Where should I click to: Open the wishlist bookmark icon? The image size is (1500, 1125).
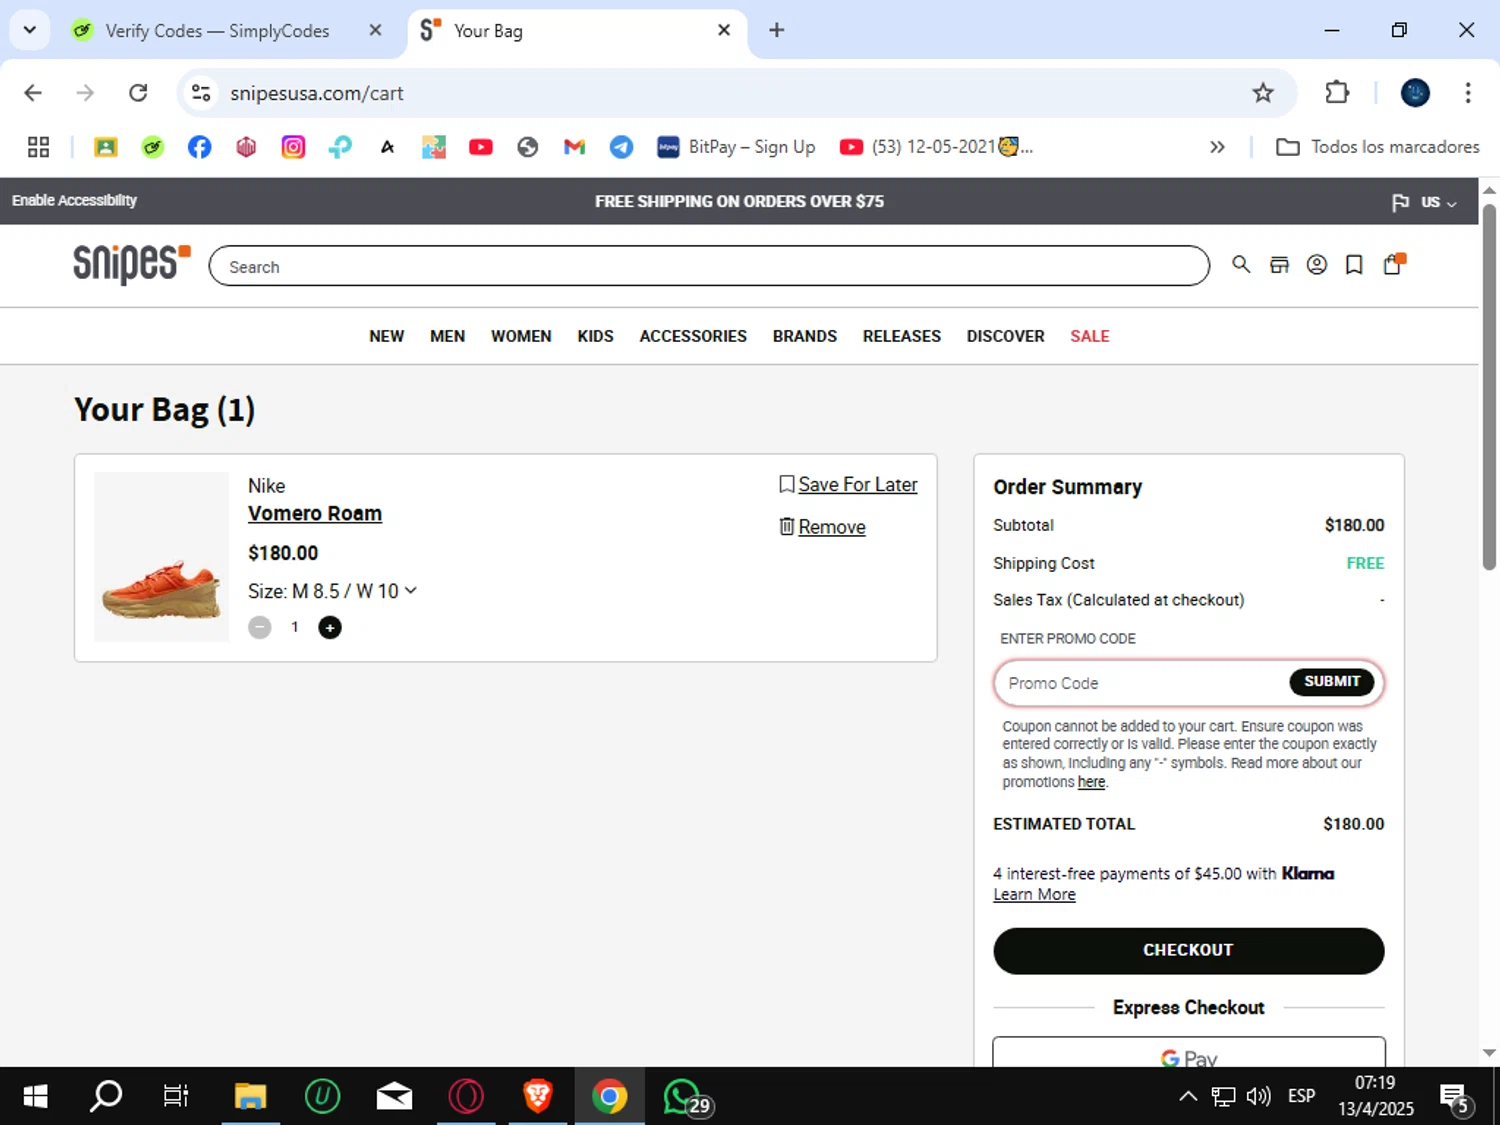coord(1354,265)
